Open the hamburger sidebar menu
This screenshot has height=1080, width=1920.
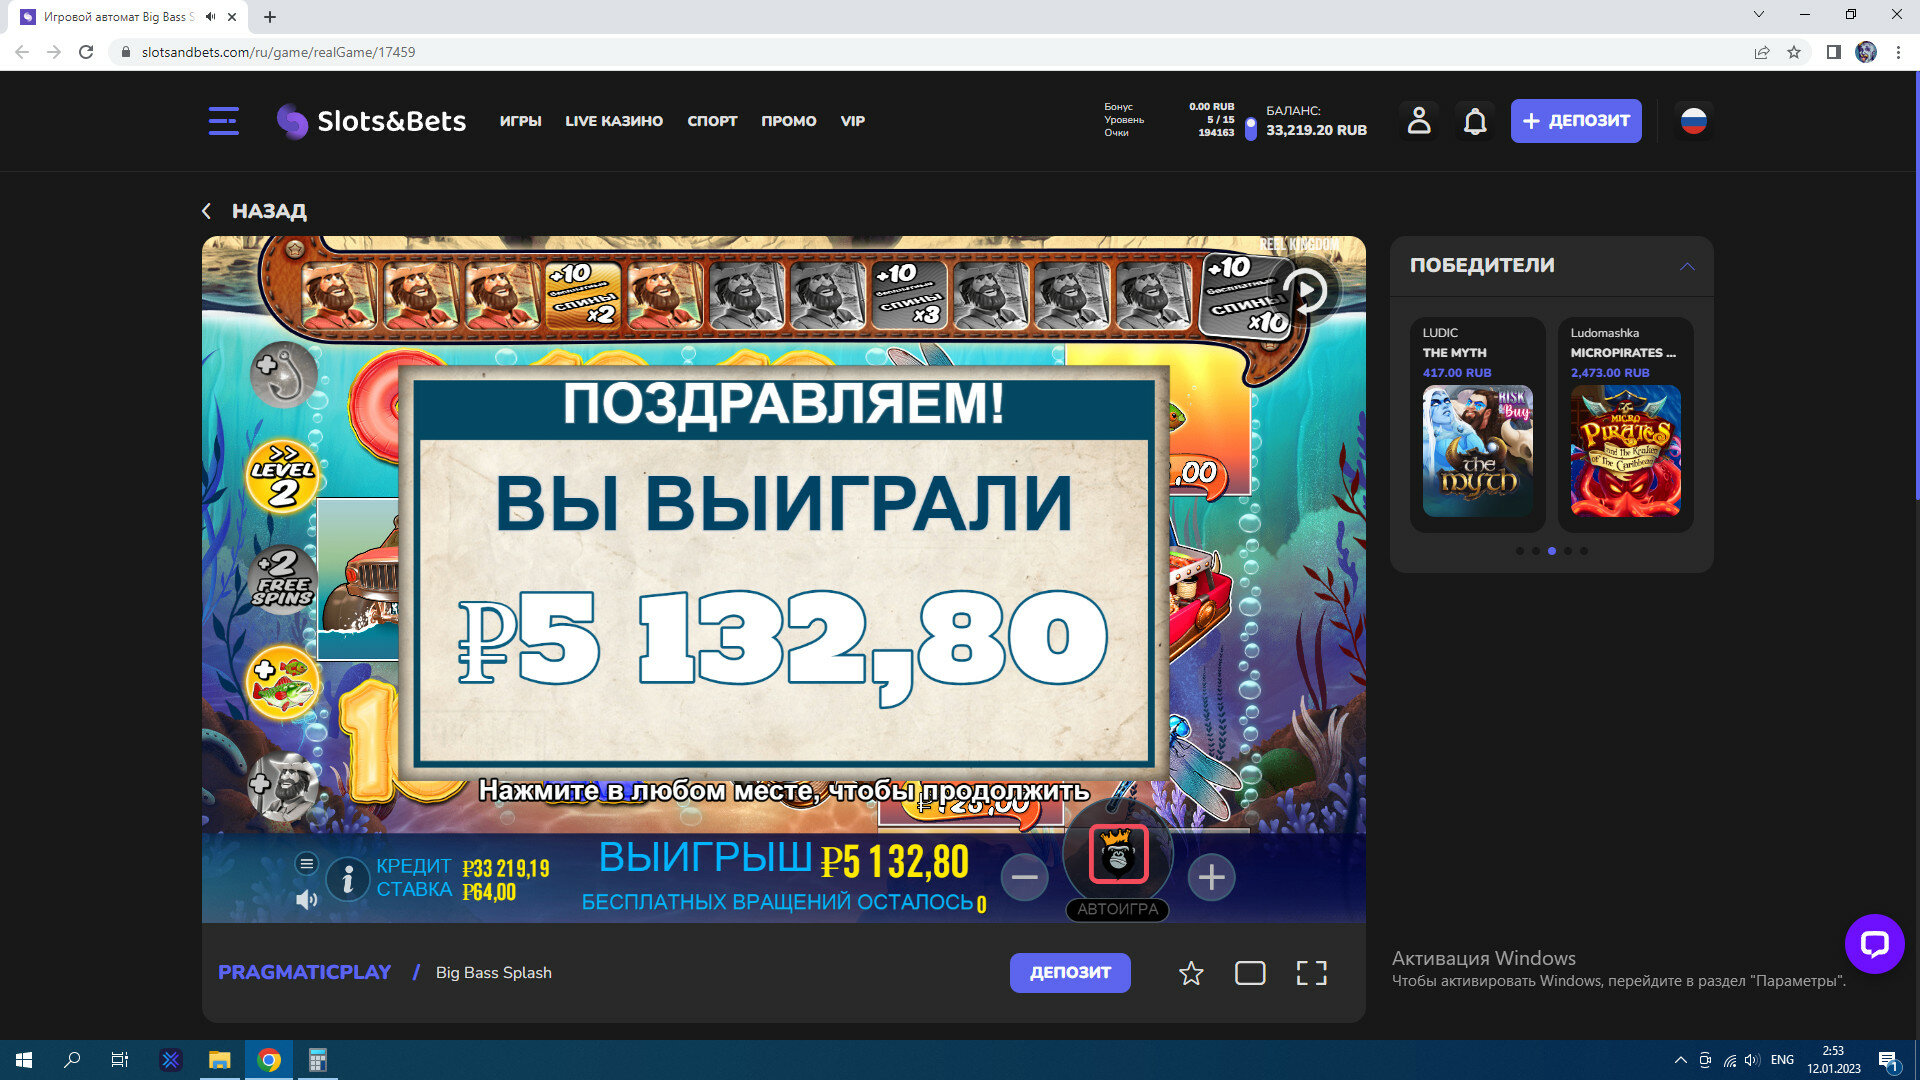(x=223, y=121)
